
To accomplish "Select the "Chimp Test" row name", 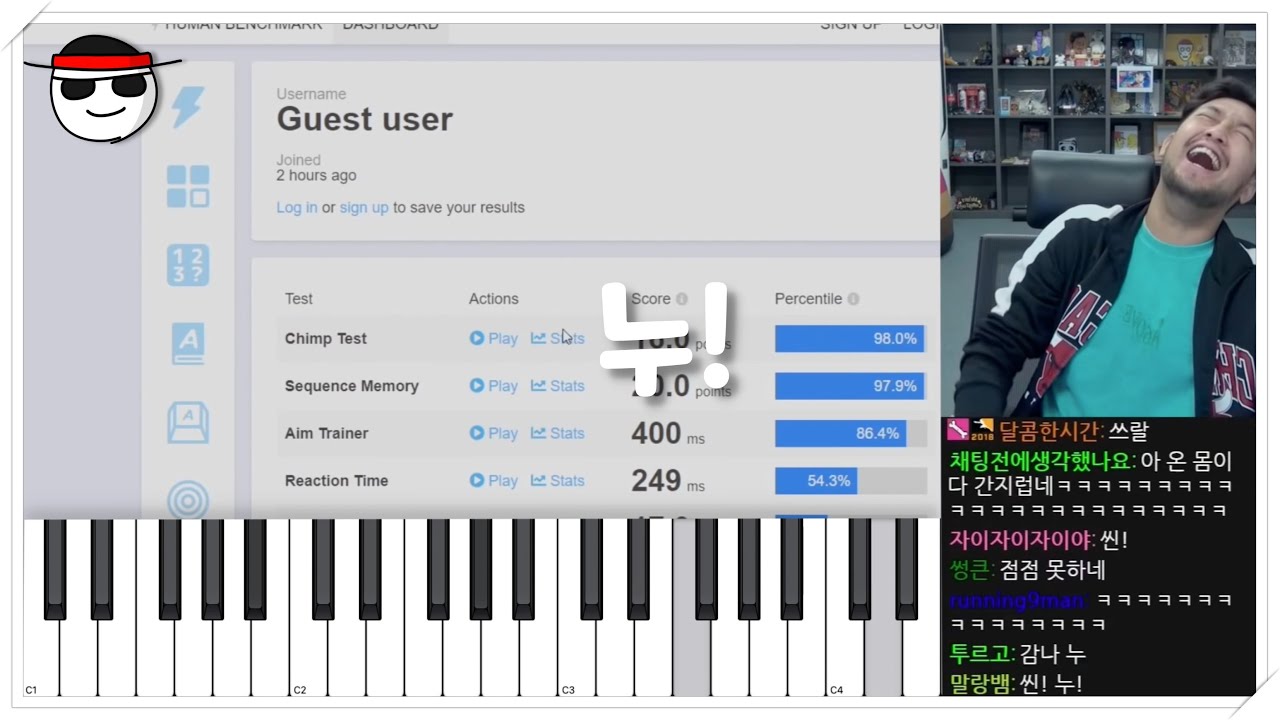I will click(326, 339).
